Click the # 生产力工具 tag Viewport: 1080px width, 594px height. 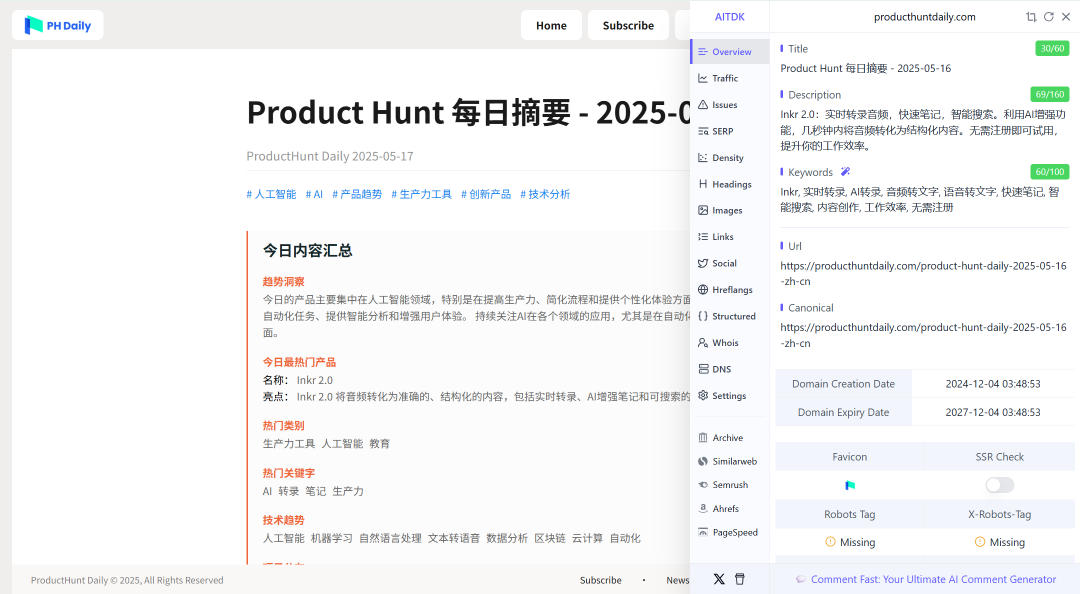pyautogui.click(x=422, y=194)
